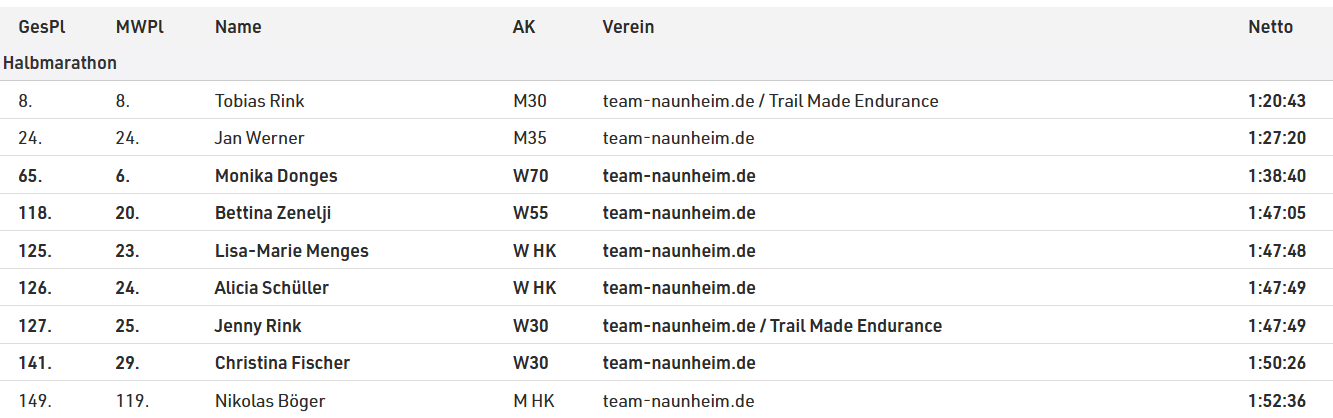Click the Name column header
The height and width of the screenshot is (418, 1333).
tap(238, 27)
